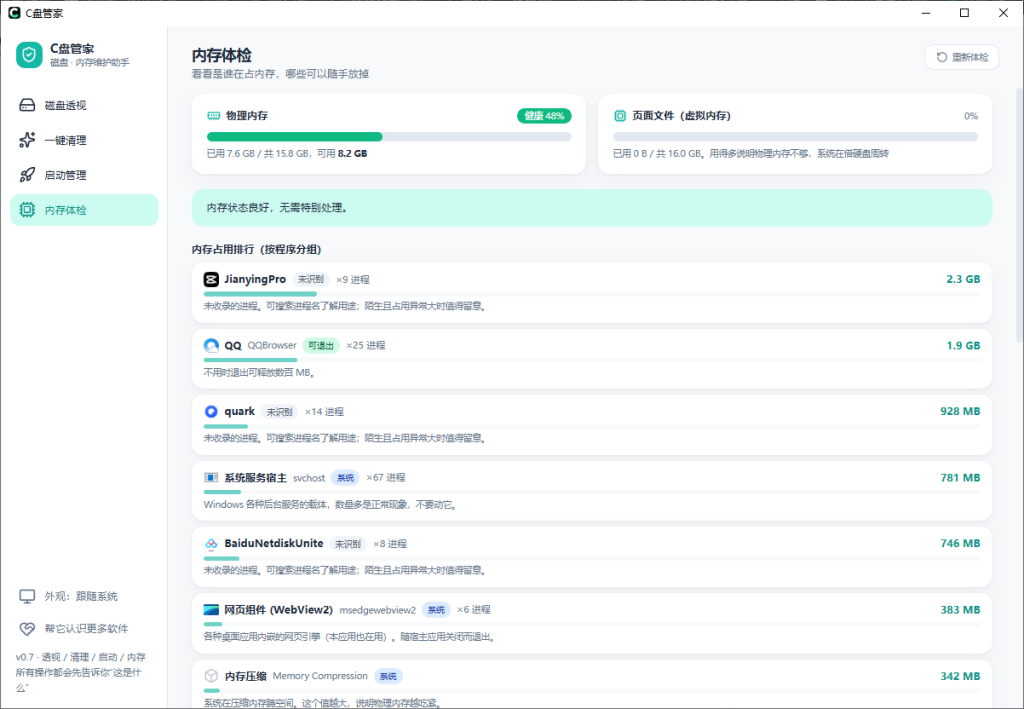Close the C盘管家 window
Screen dimensions: 1024x709
tap(1003, 13)
